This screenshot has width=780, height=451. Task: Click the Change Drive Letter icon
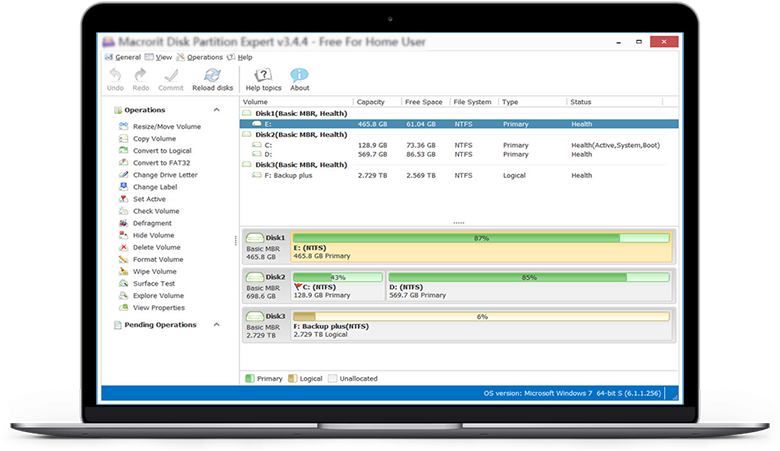(x=123, y=175)
